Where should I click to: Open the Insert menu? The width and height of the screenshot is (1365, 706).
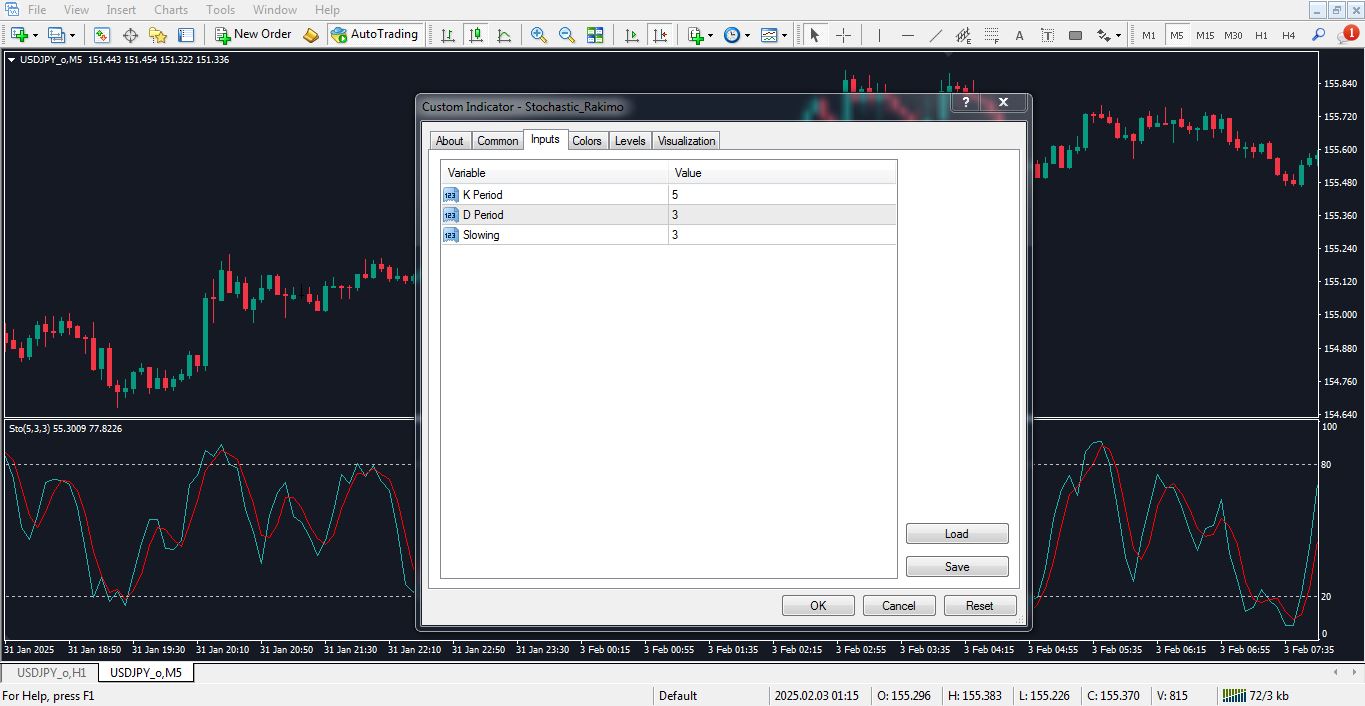tap(121, 10)
